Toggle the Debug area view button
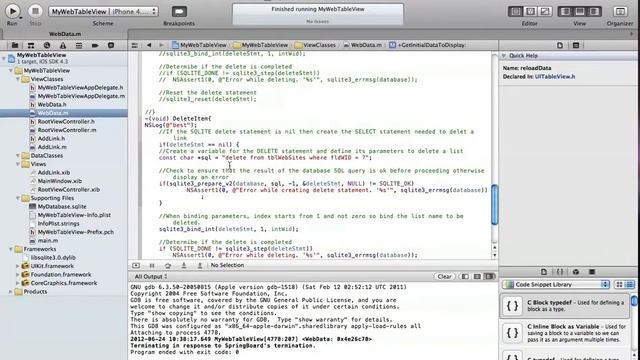 (580, 11)
